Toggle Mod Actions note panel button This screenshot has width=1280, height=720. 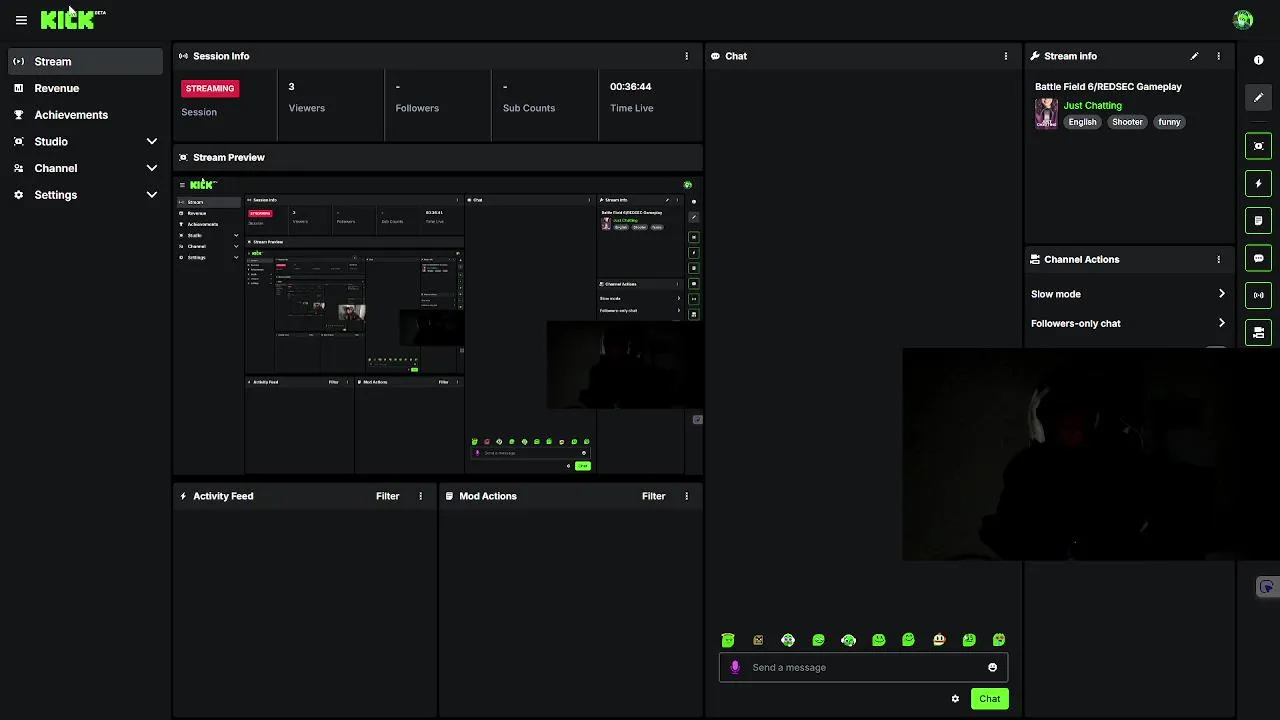[x=1259, y=221]
